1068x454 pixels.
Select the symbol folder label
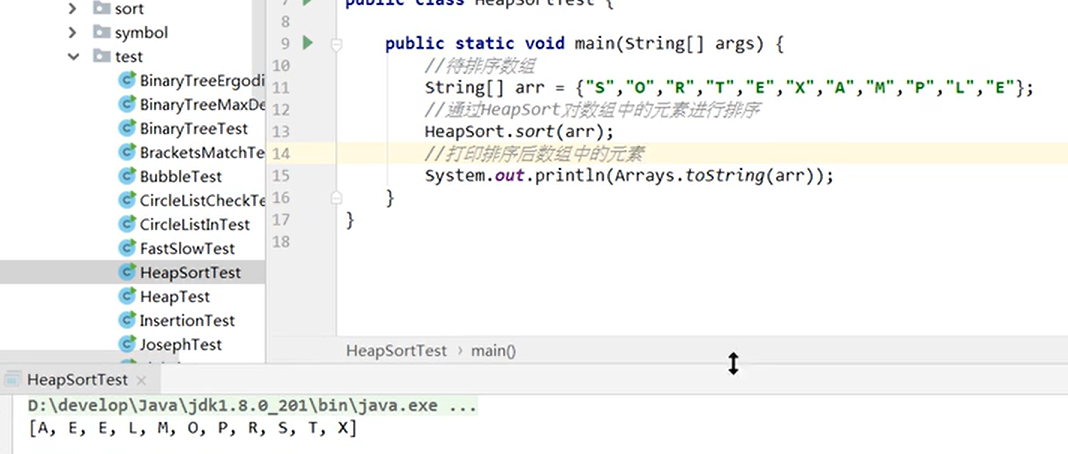coord(141,33)
